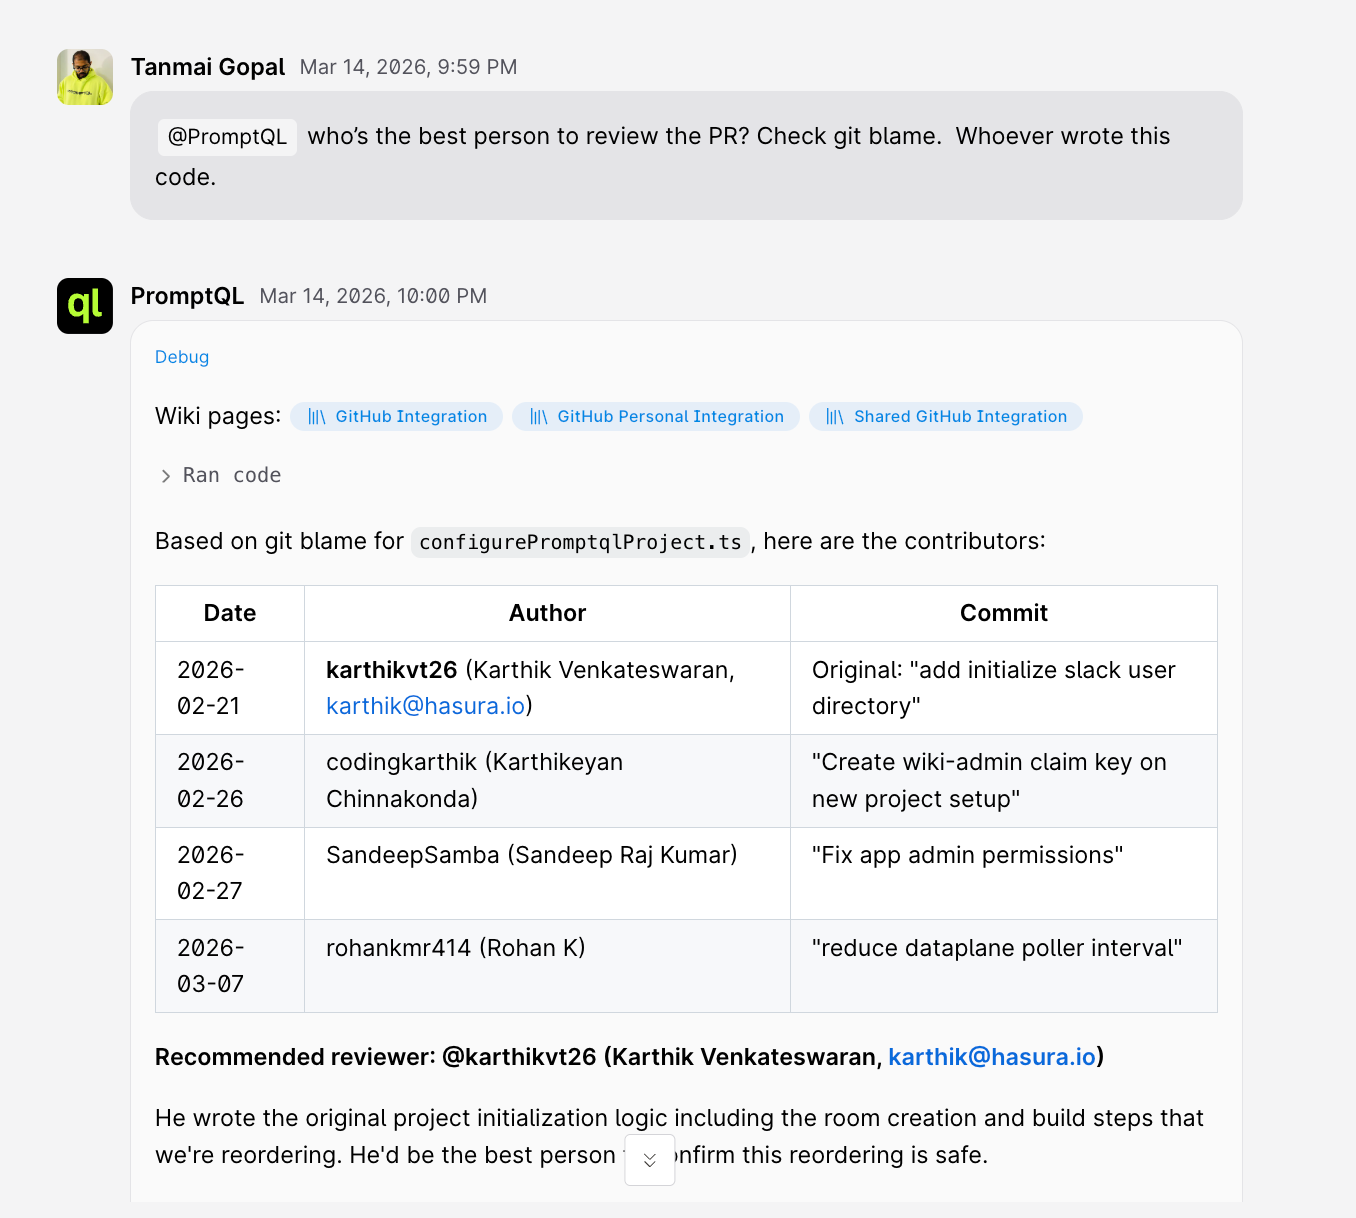Open the Debug link
The height and width of the screenshot is (1218, 1356).
[182, 357]
